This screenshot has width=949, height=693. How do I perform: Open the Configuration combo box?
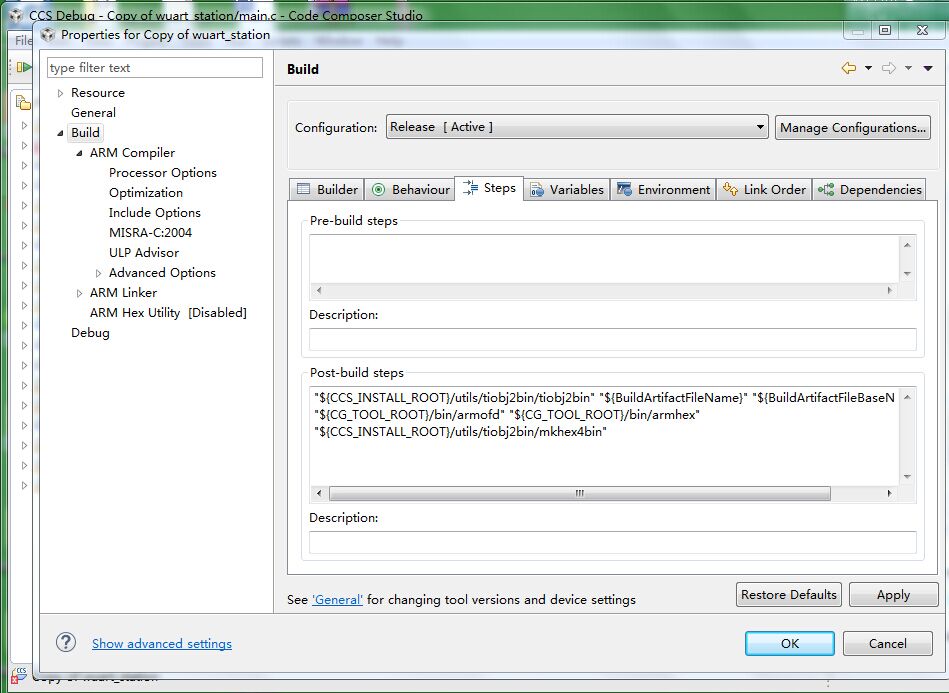click(x=577, y=127)
